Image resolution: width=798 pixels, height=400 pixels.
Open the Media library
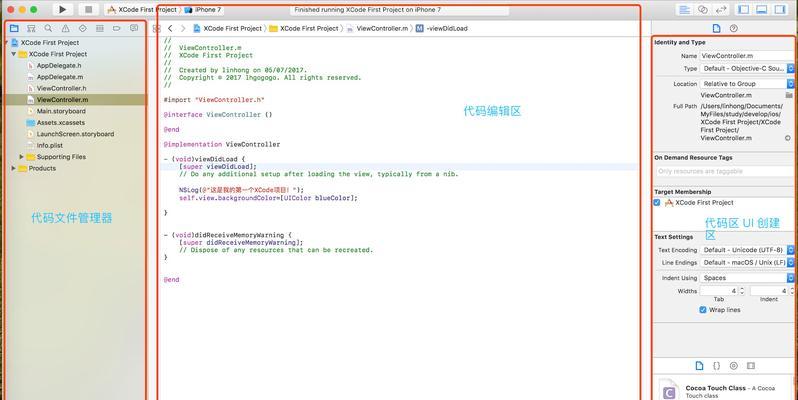coord(751,366)
